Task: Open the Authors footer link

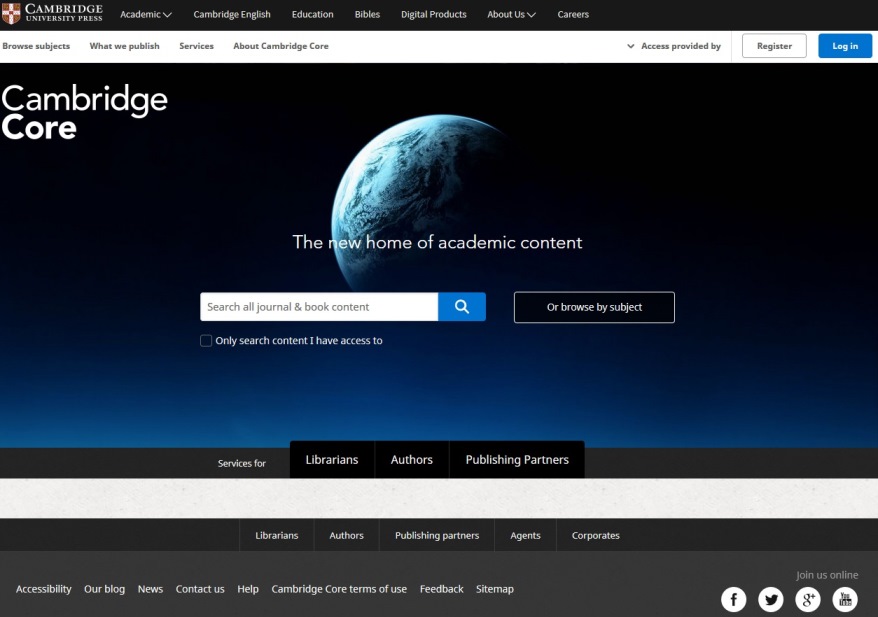Action: [x=347, y=535]
